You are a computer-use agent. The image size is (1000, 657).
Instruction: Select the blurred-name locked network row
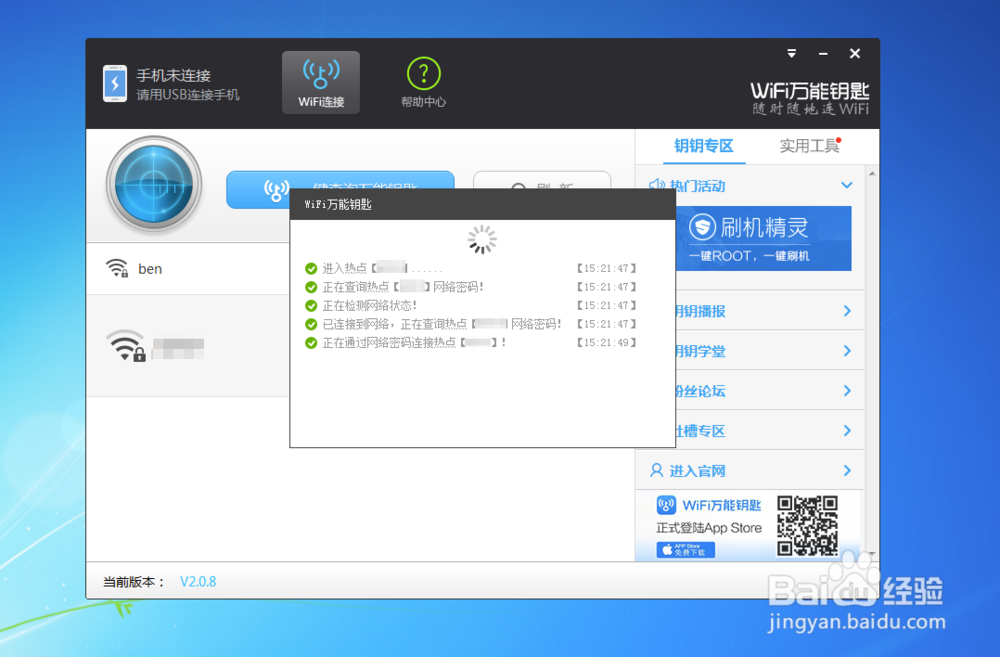click(x=188, y=346)
